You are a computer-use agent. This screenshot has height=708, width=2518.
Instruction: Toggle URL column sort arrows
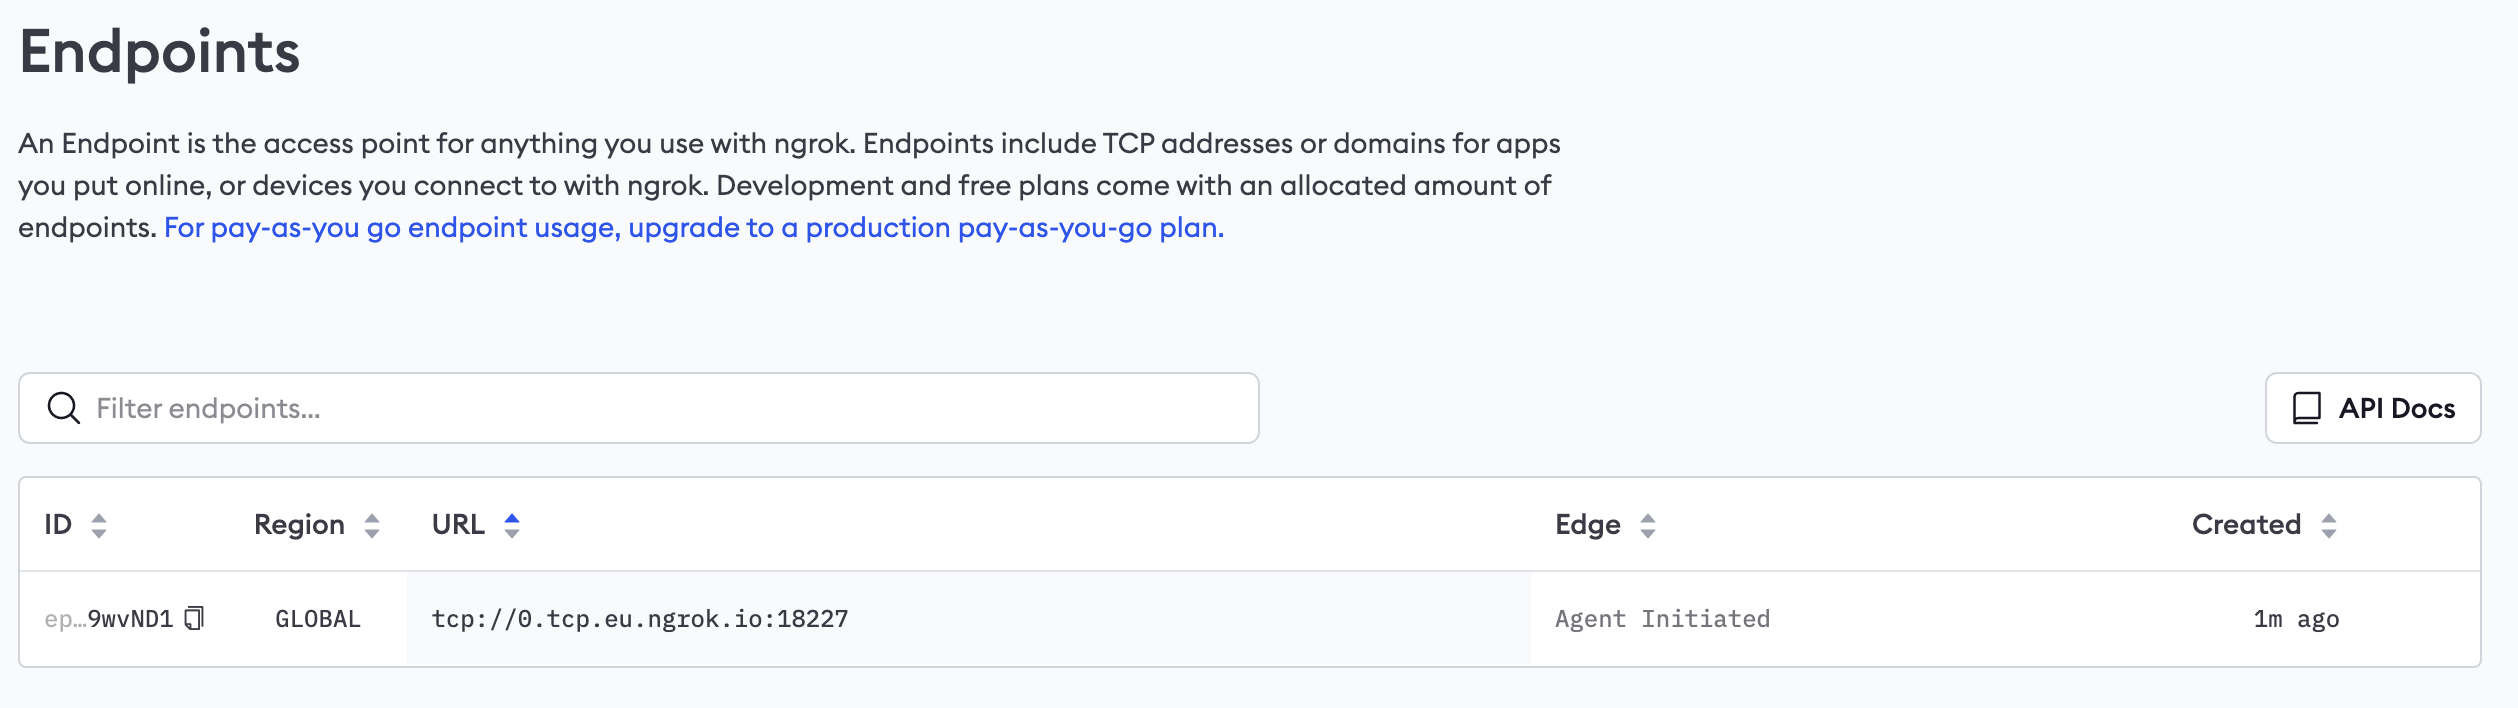512,525
